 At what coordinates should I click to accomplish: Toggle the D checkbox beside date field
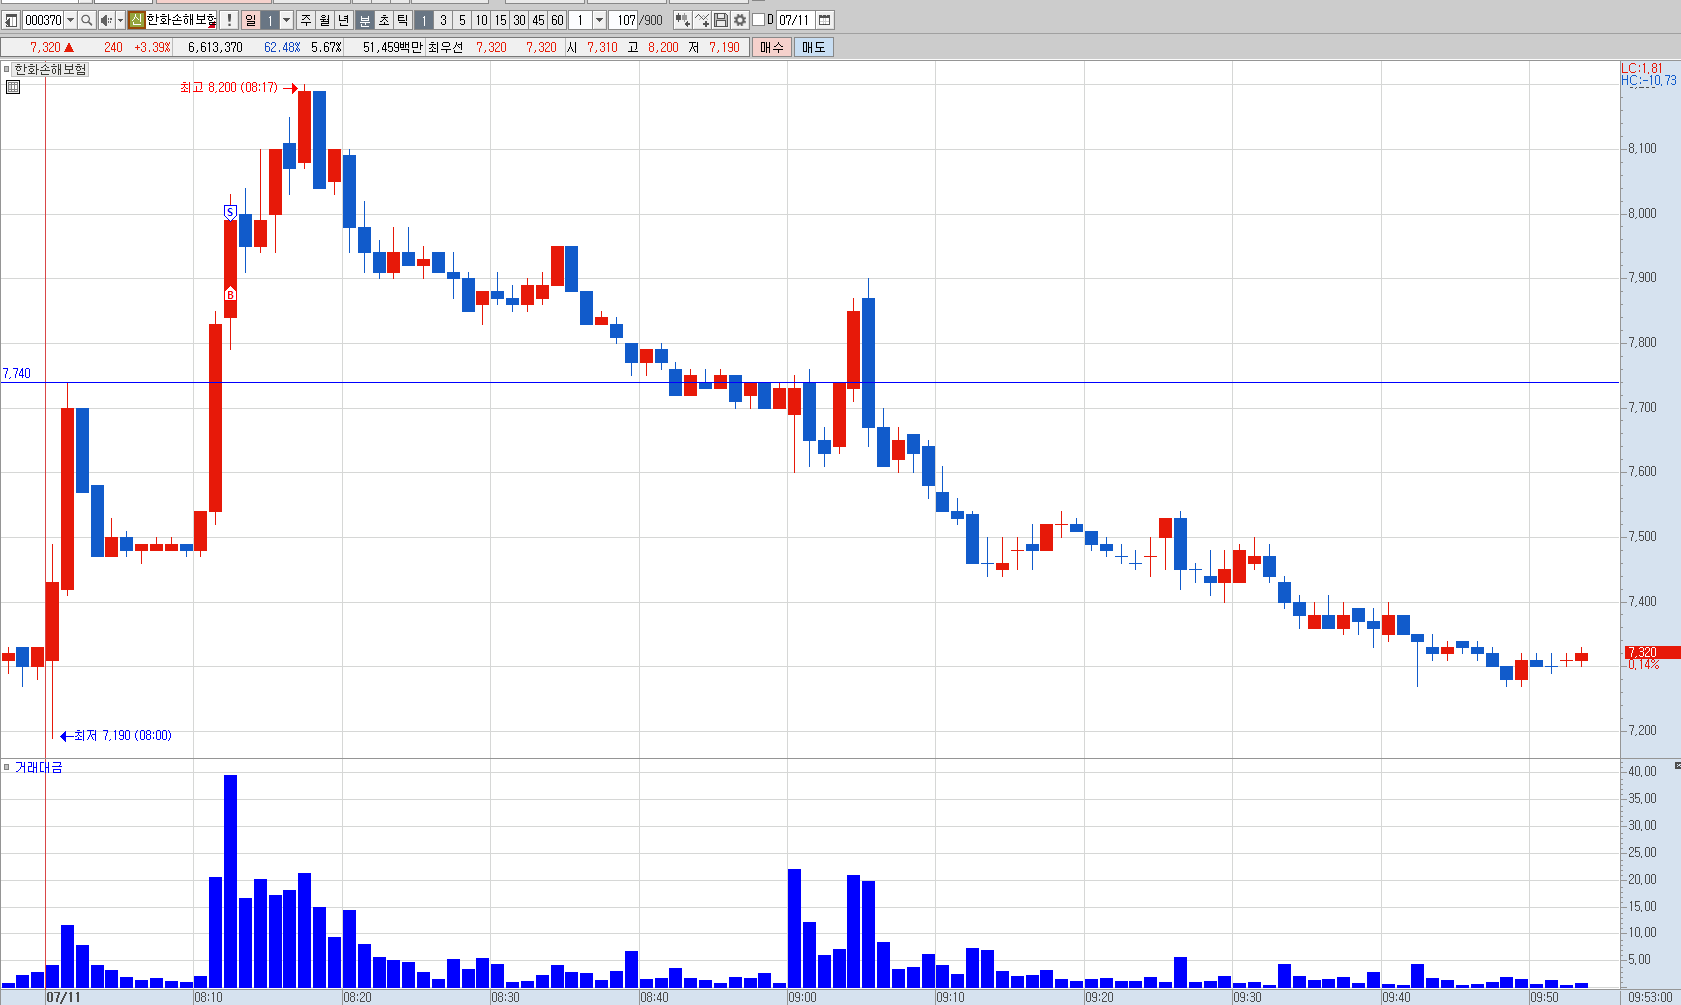pos(758,20)
